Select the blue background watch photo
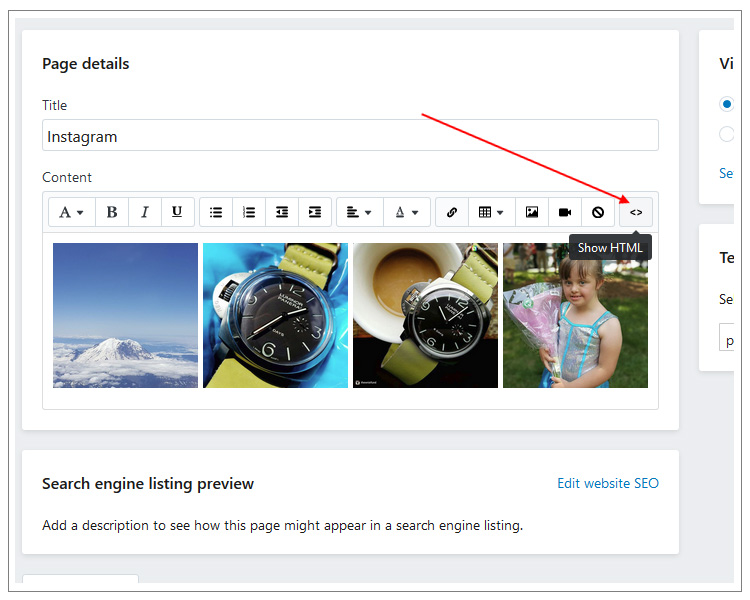Screen dimensions: 750x600 click(276, 315)
